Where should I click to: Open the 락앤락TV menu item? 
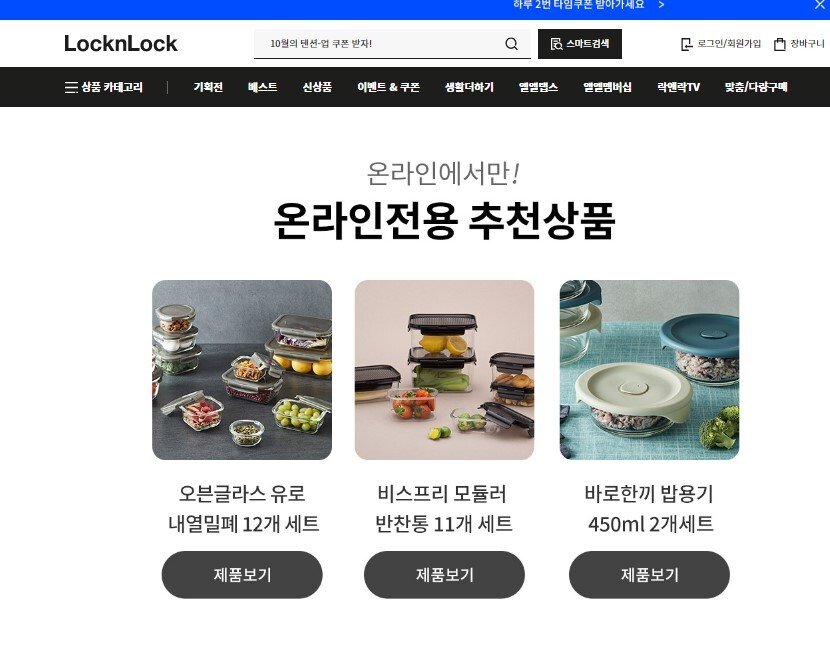click(x=679, y=87)
